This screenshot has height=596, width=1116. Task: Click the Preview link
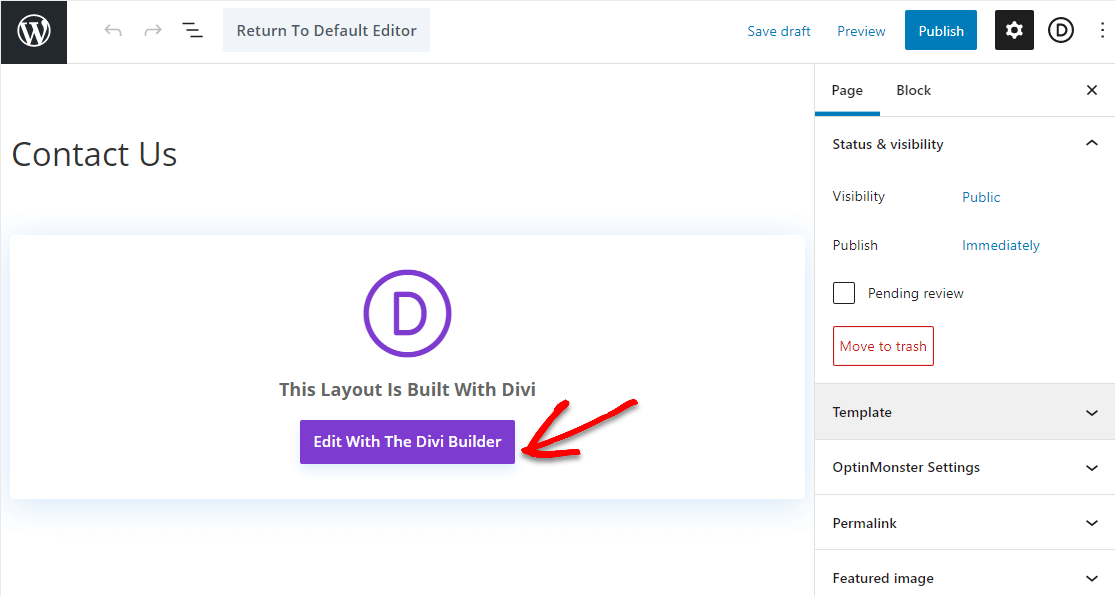coord(861,31)
